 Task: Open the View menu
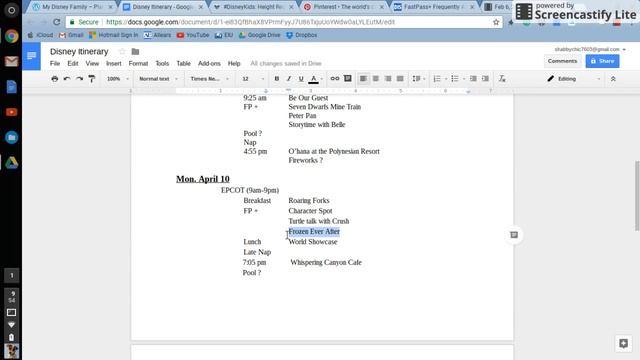pos(92,63)
